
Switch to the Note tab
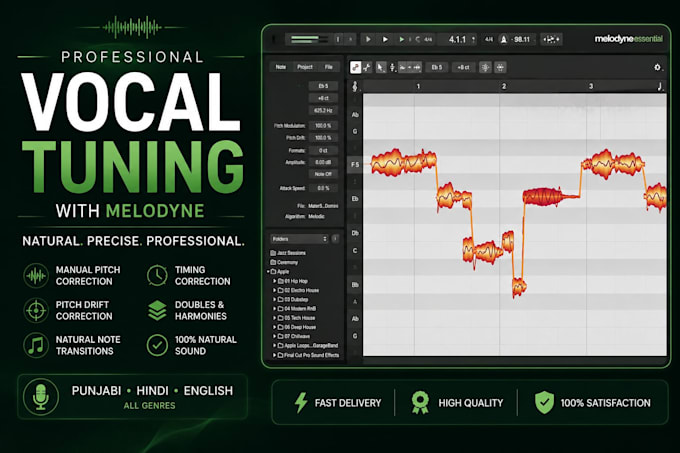tap(281, 67)
